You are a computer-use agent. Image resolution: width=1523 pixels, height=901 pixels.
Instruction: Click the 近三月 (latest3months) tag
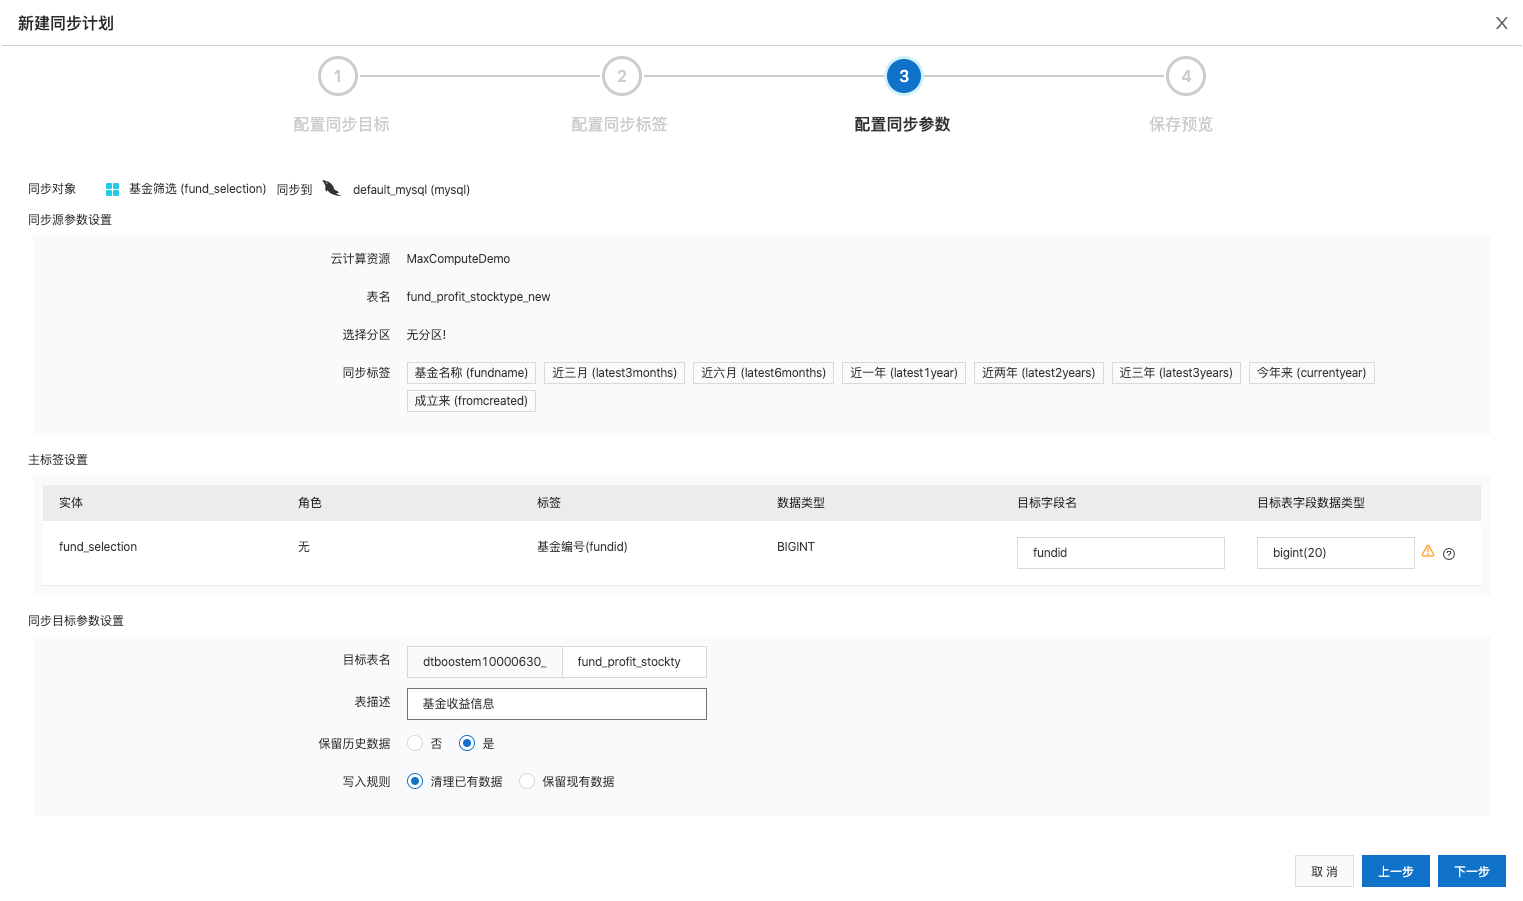pos(615,373)
